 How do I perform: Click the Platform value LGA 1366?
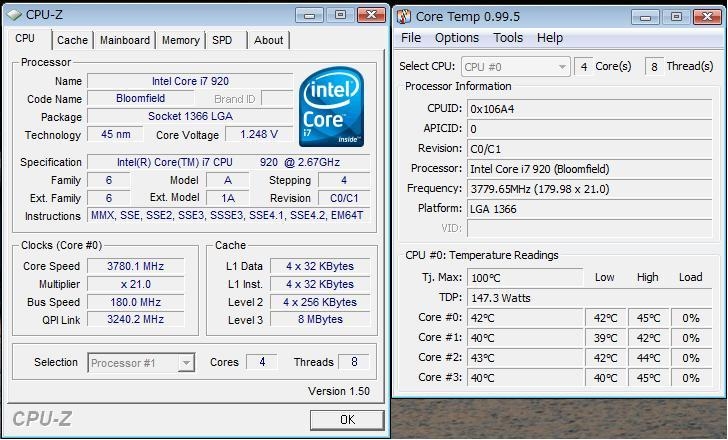click(x=590, y=209)
